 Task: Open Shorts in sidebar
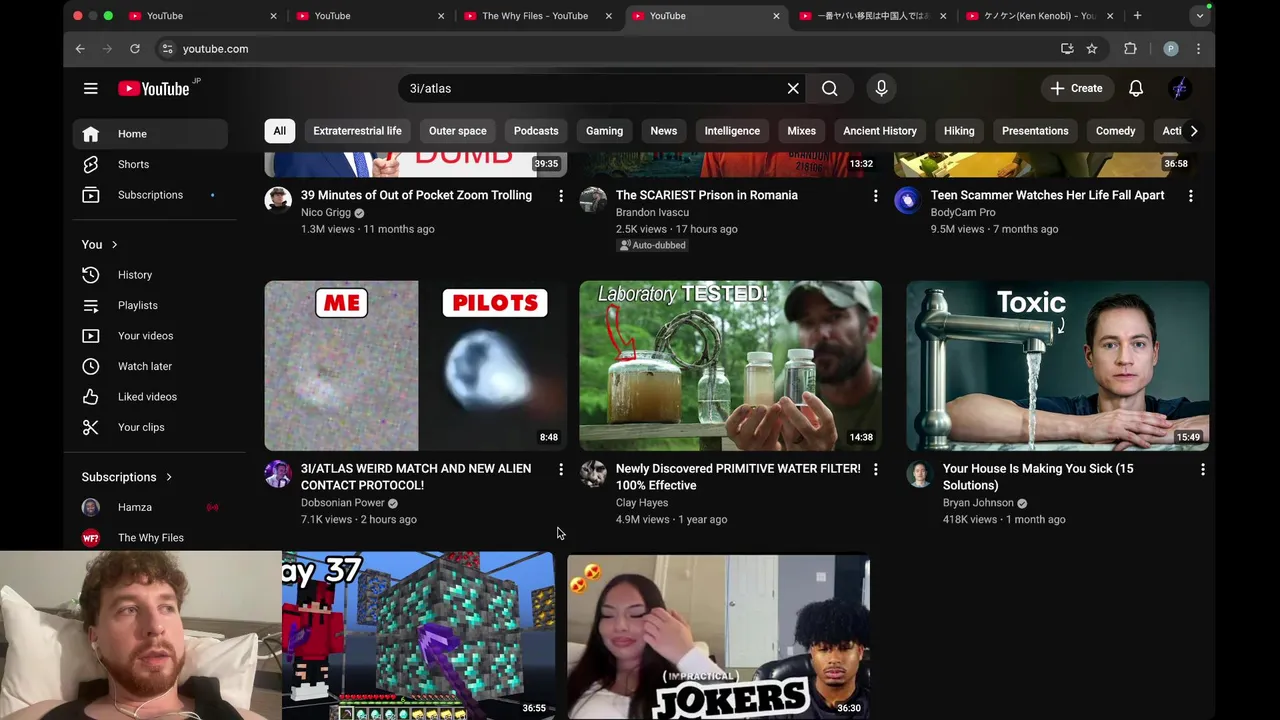point(150,164)
